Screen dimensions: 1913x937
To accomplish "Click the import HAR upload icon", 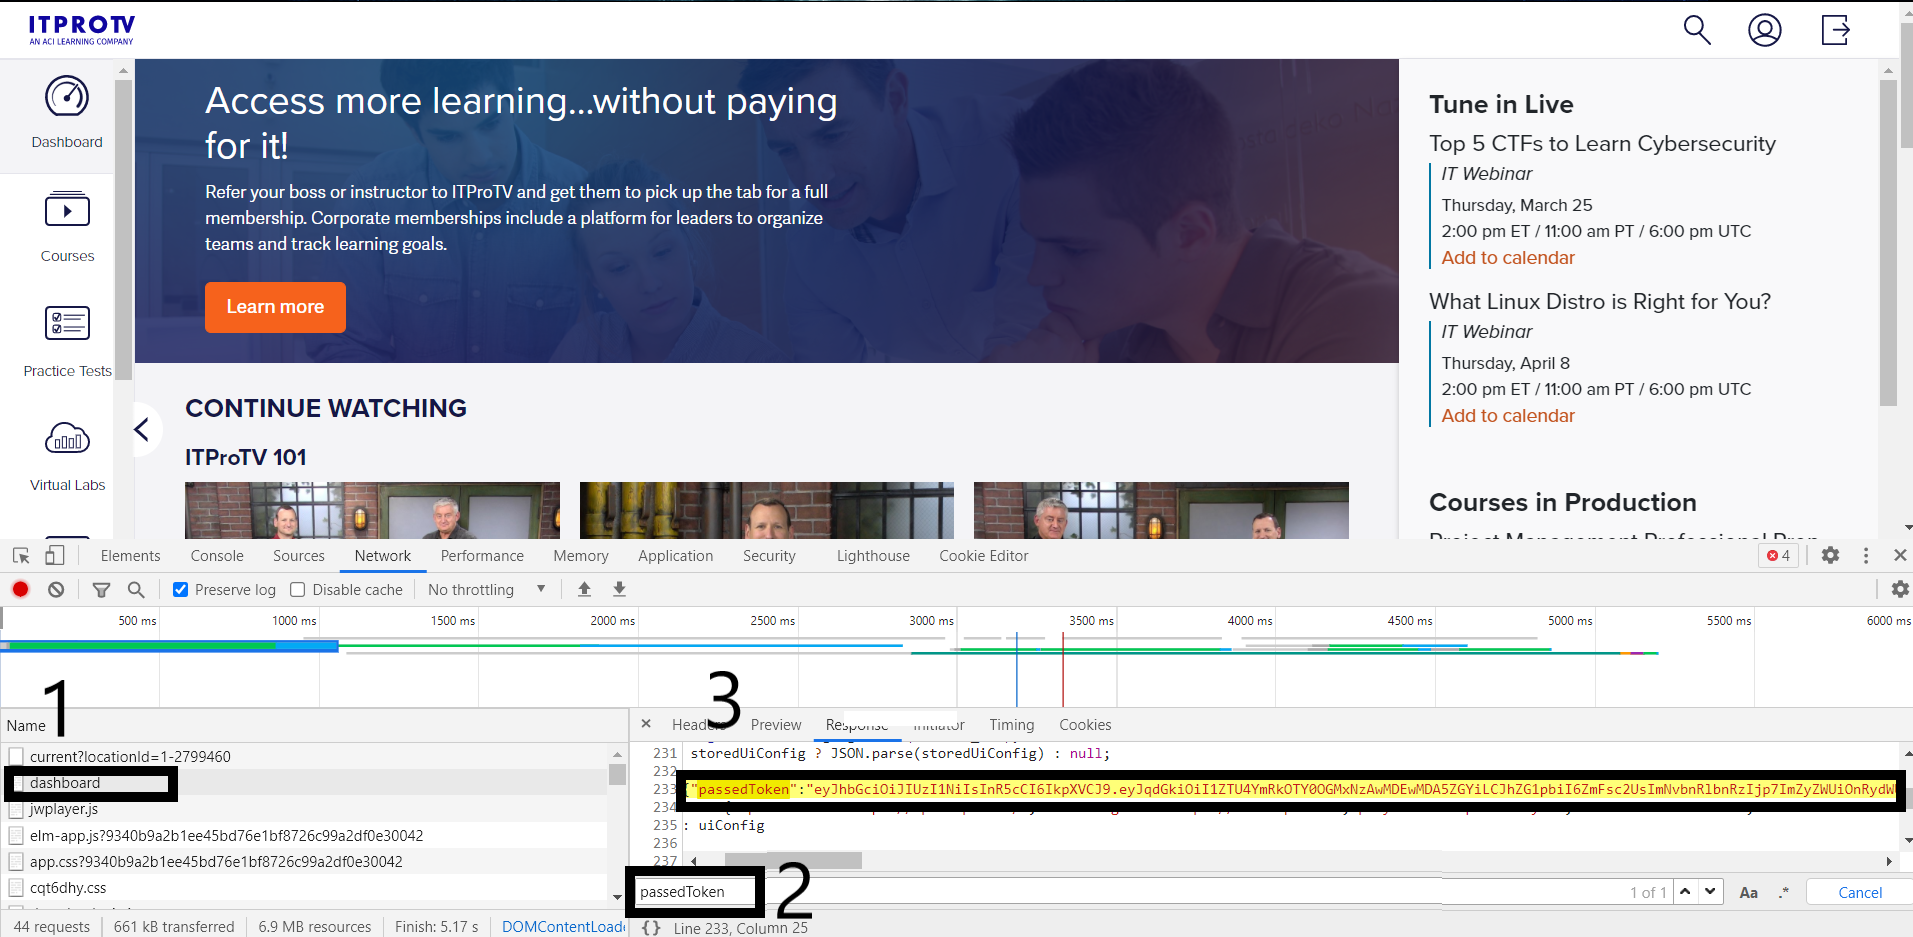I will (584, 590).
